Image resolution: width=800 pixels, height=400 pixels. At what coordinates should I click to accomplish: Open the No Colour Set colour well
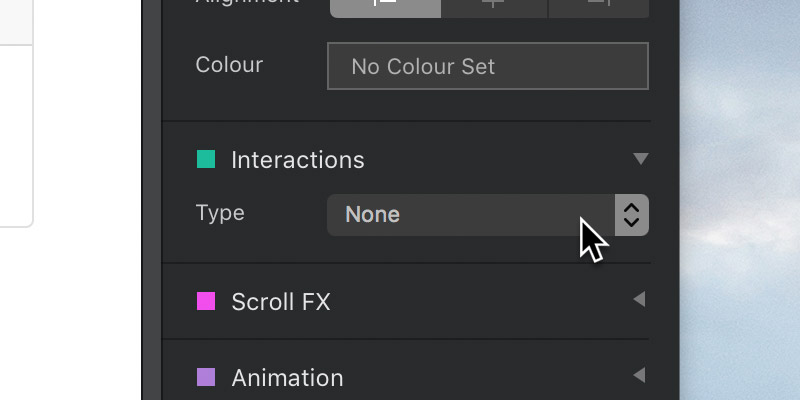coord(488,66)
